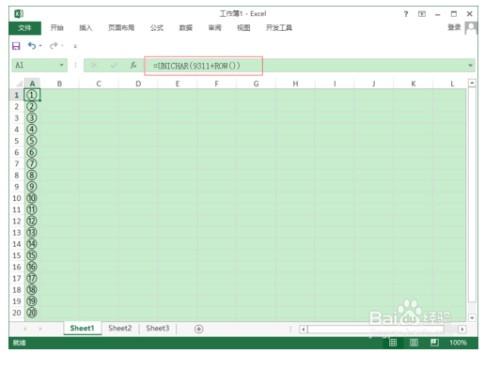This screenshot has width=500, height=369.
Task: Click the Insert Function fx icon
Action: [133, 65]
